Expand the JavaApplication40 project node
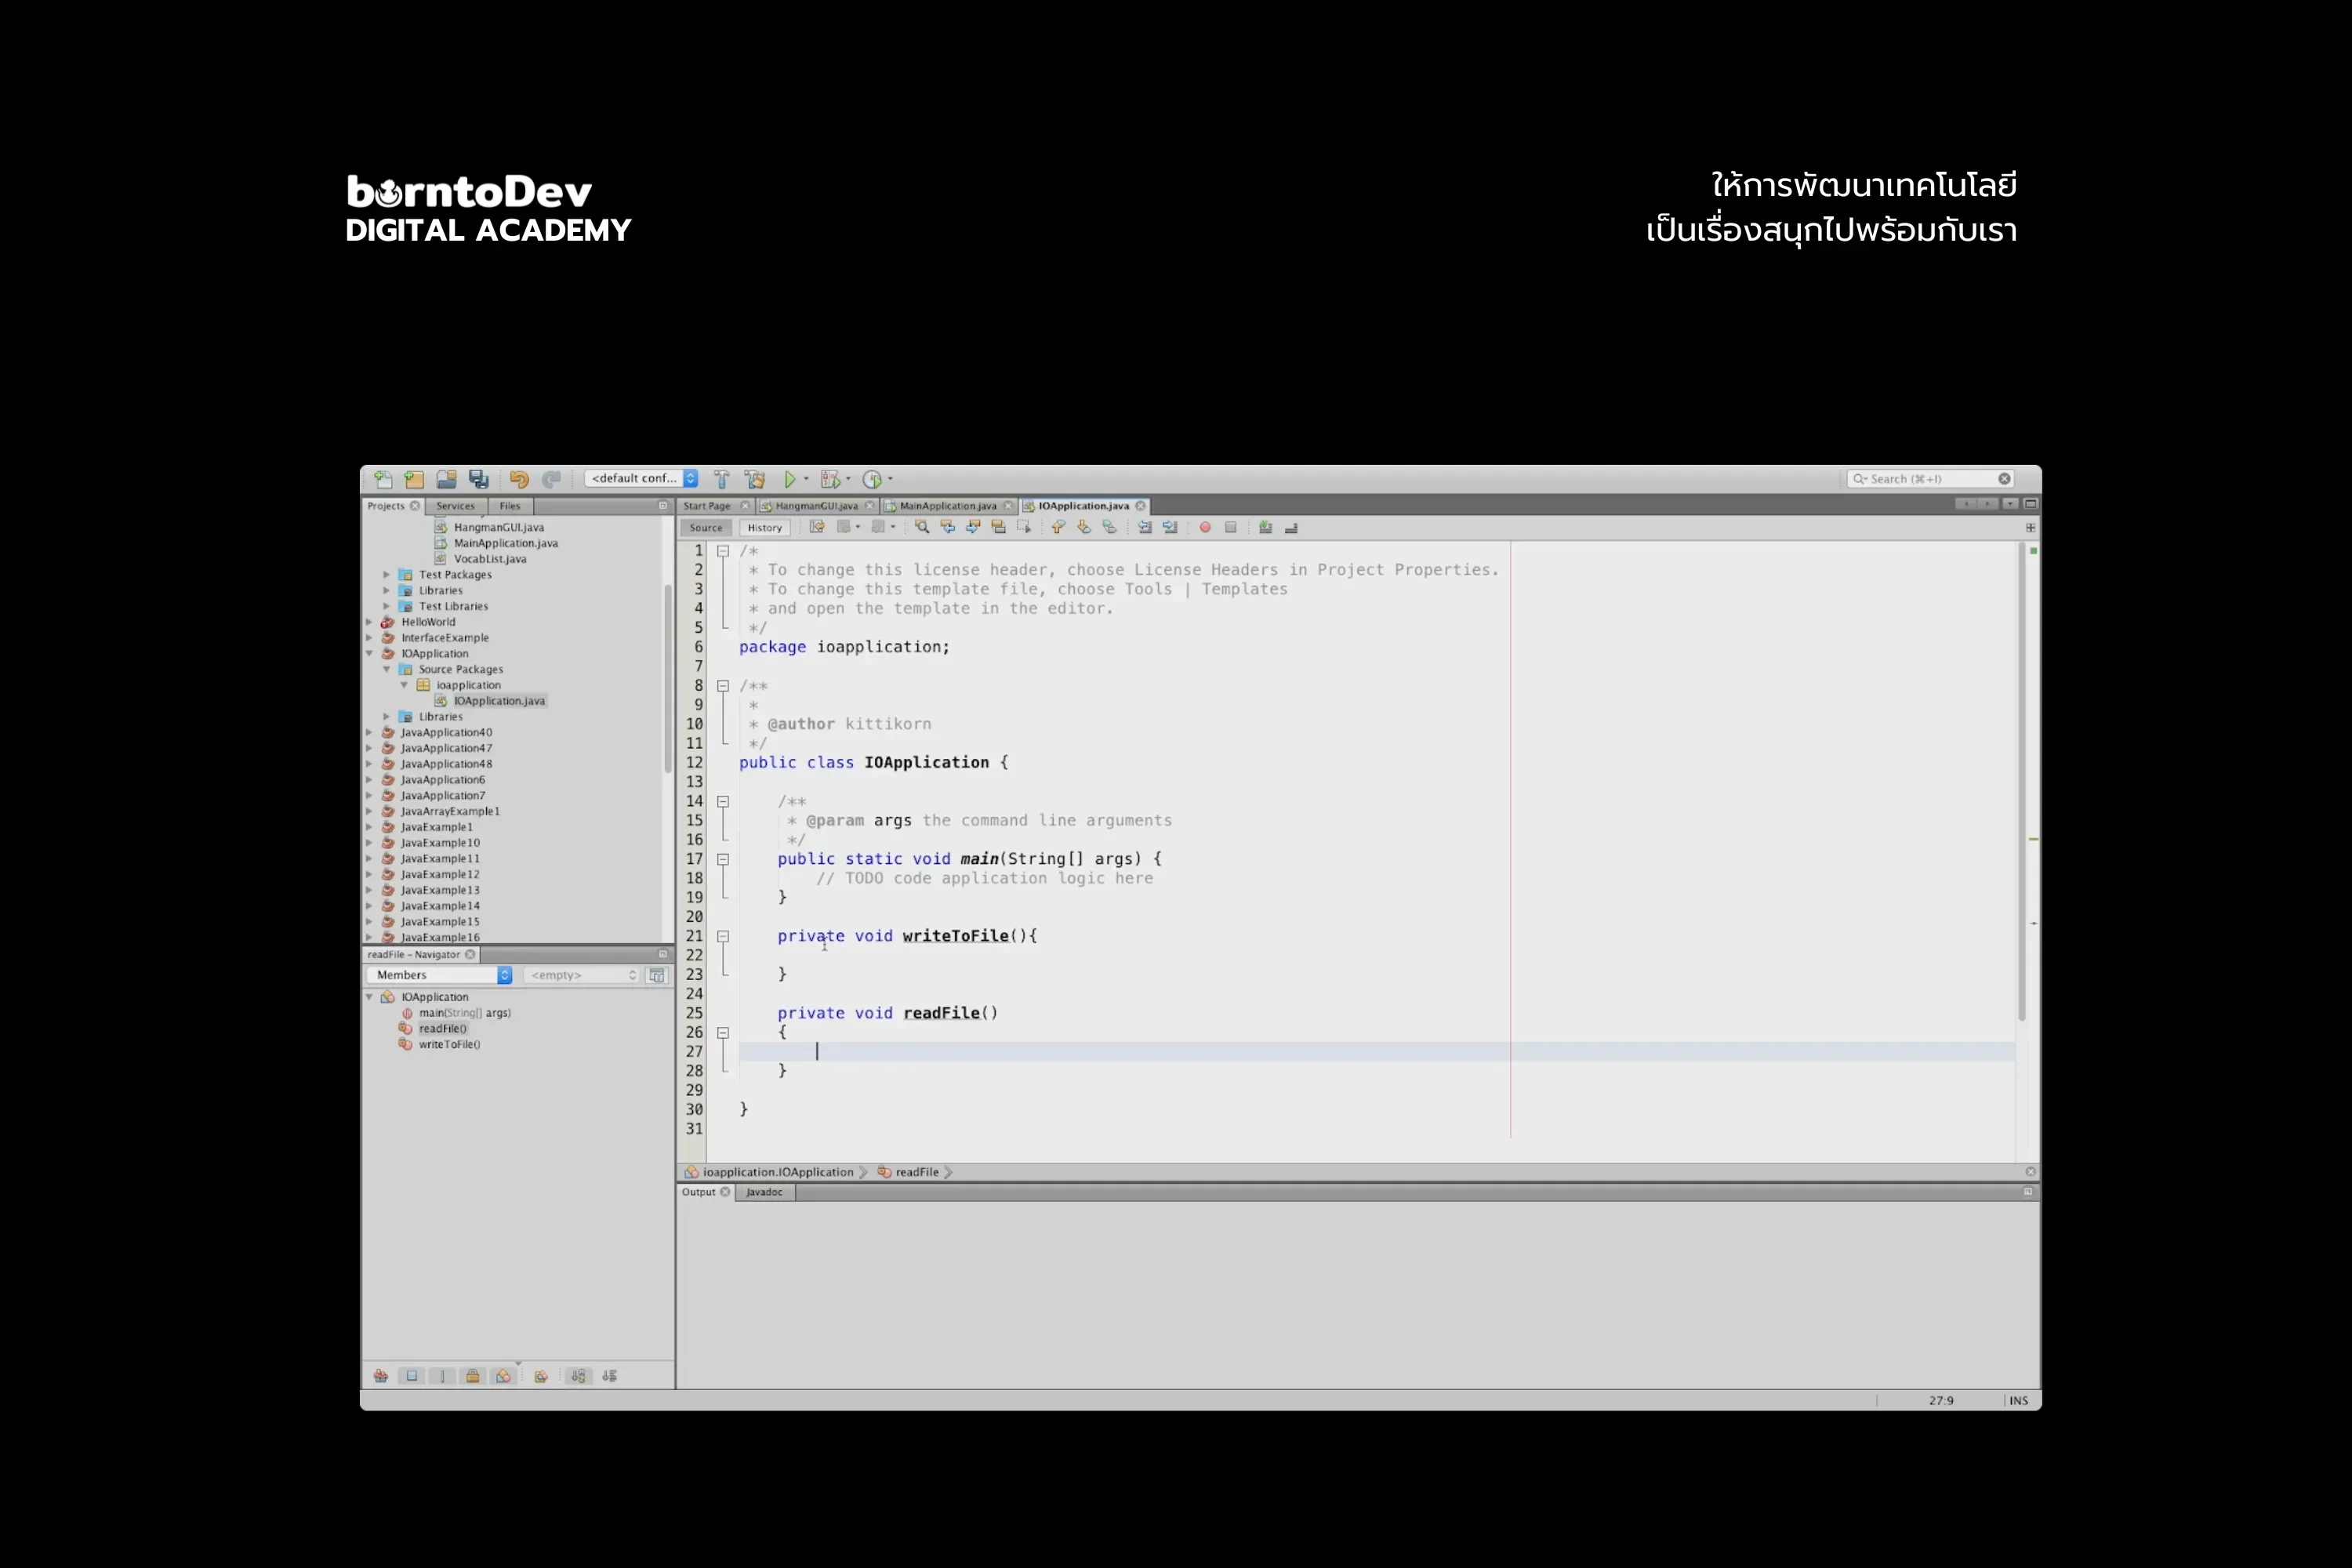Screen dimensions: 2352x1568 click(x=370, y=732)
